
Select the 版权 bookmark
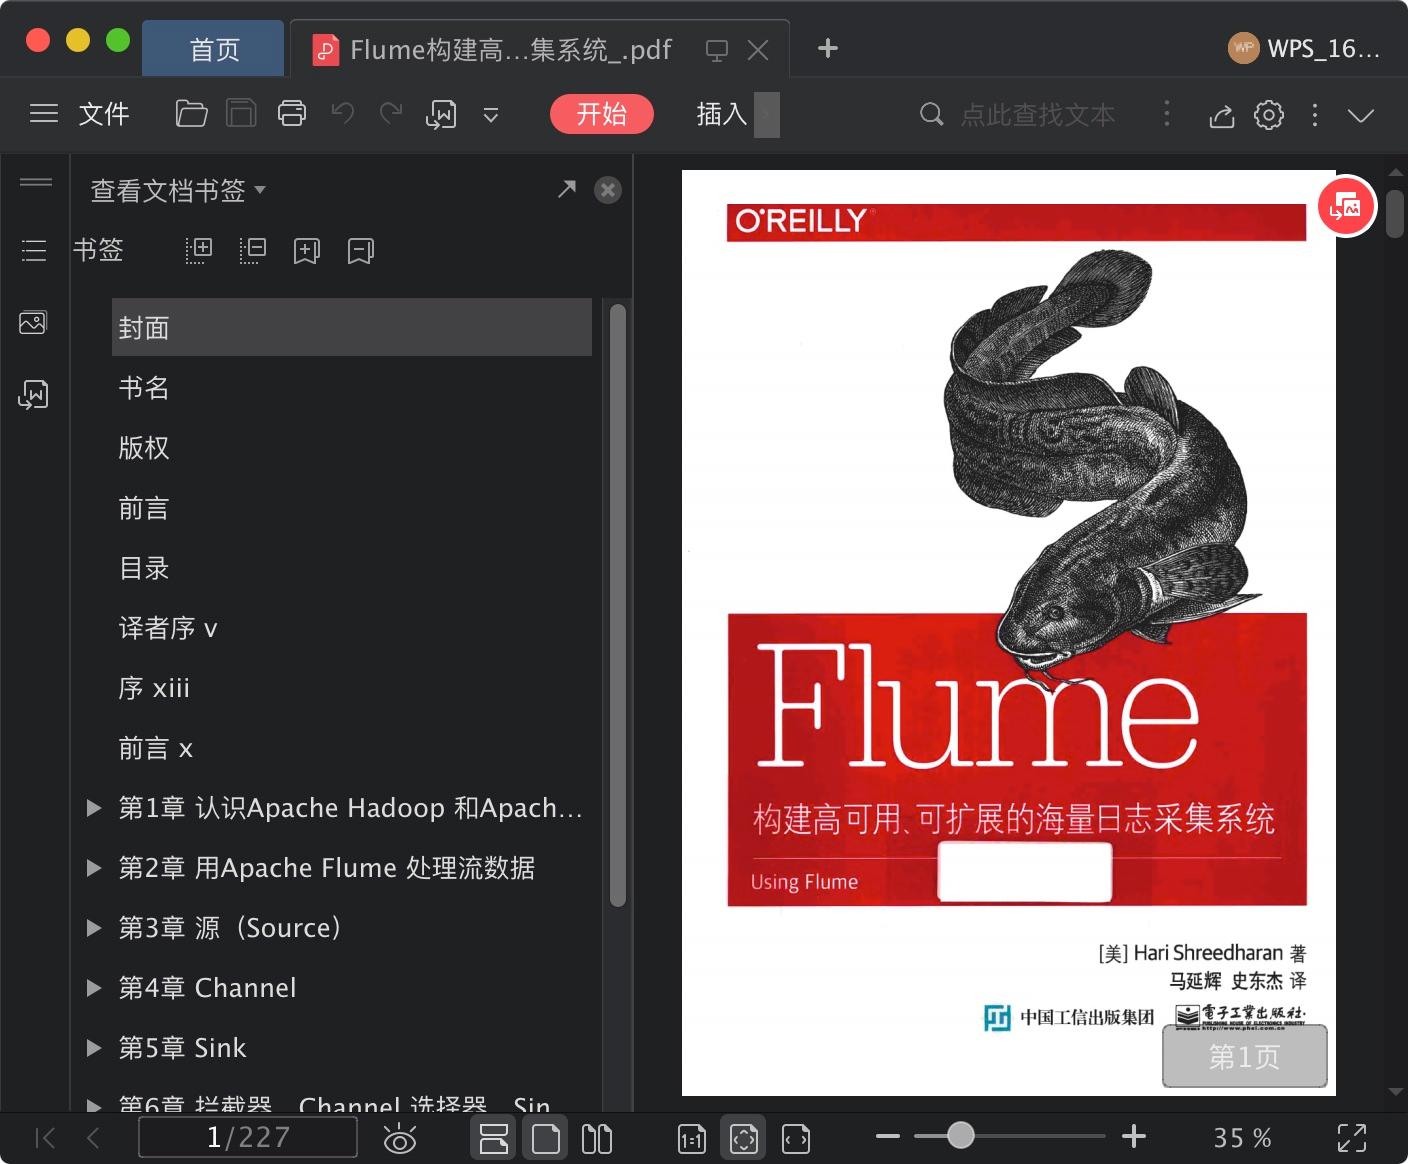click(x=144, y=448)
